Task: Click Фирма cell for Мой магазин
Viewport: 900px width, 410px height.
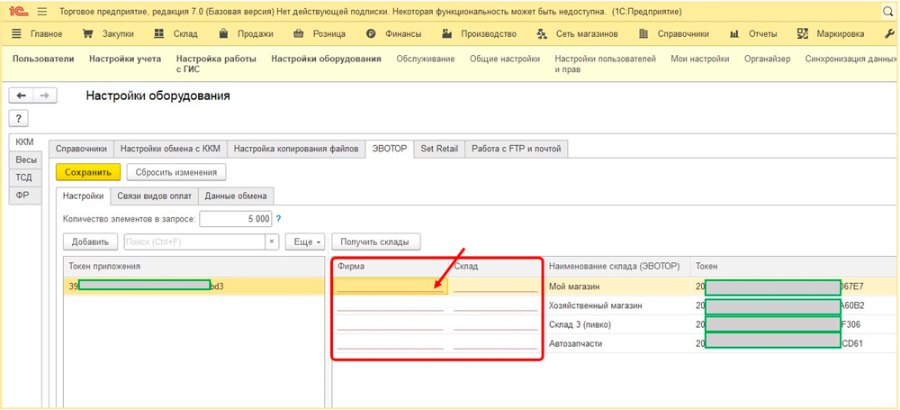Action: coord(390,286)
